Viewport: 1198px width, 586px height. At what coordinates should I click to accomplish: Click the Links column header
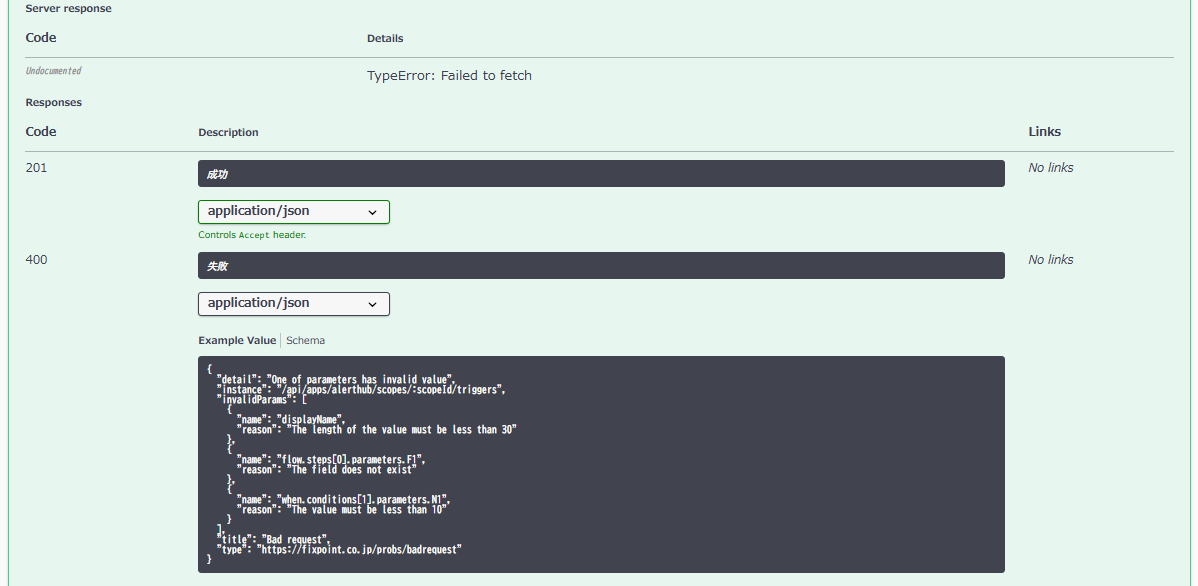coord(1044,132)
